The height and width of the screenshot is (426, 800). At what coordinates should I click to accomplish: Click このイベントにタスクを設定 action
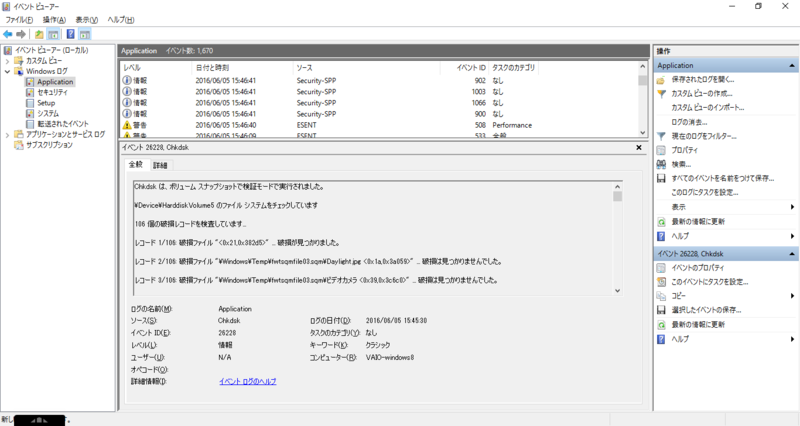[x=710, y=282]
